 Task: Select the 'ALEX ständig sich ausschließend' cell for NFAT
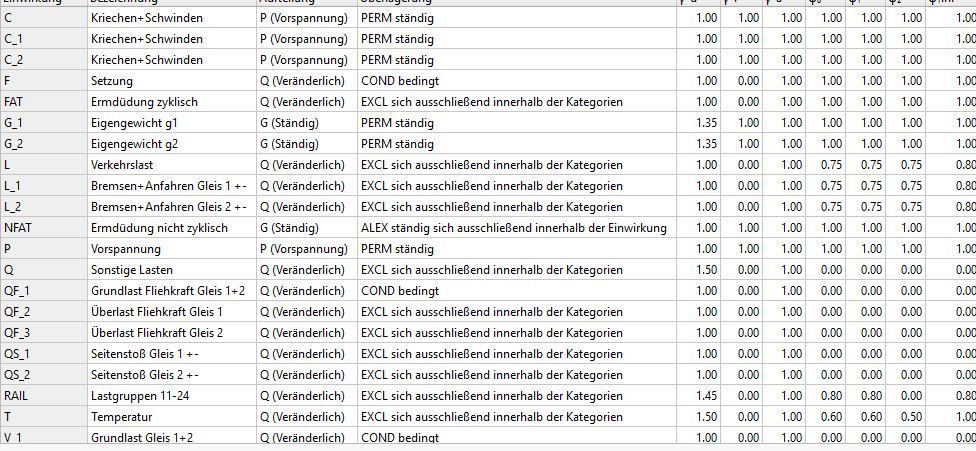517,228
